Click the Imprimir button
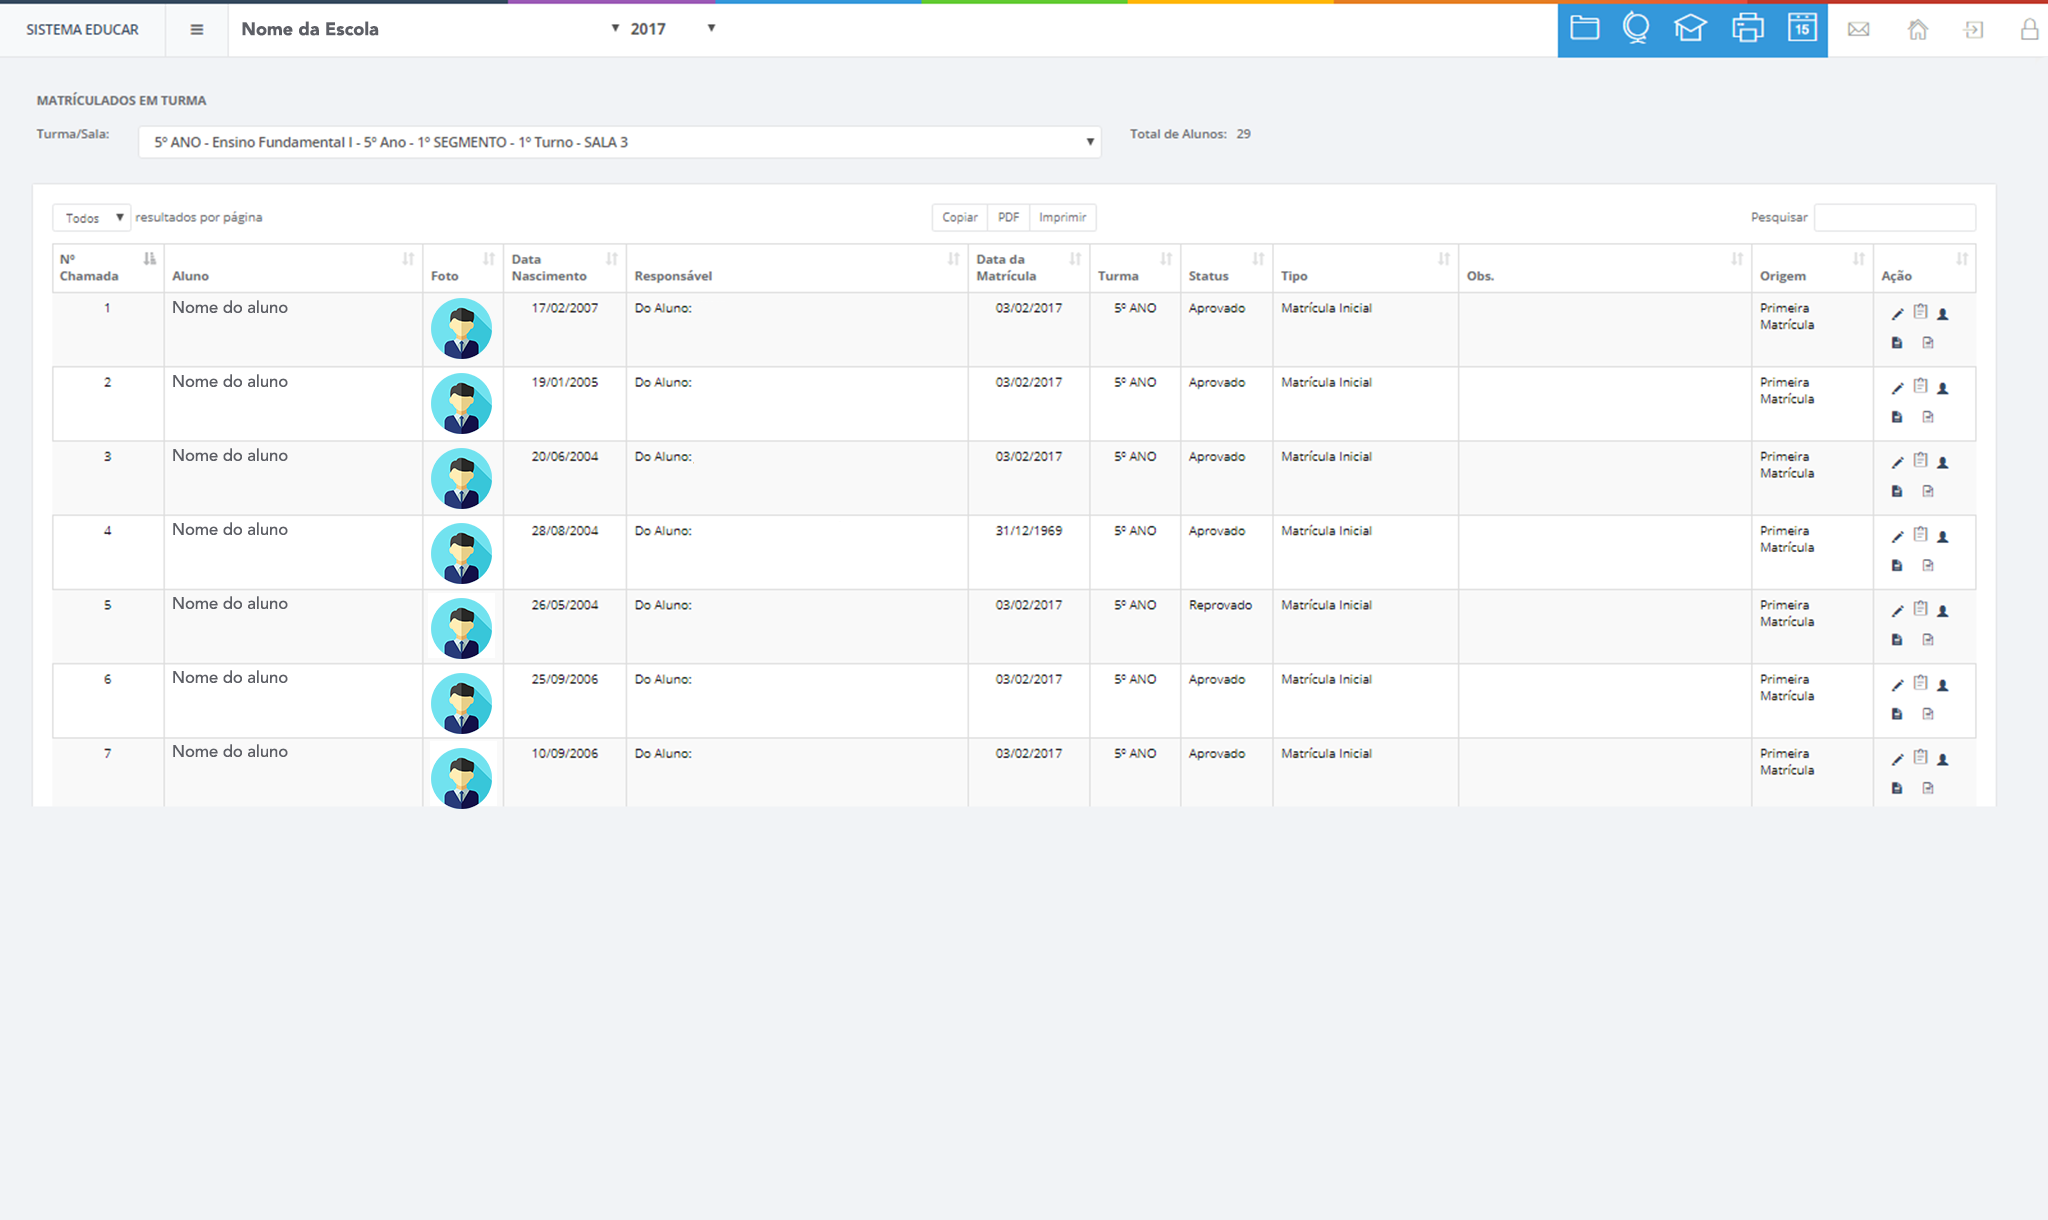Image resolution: width=2048 pixels, height=1220 pixels. [x=1062, y=217]
